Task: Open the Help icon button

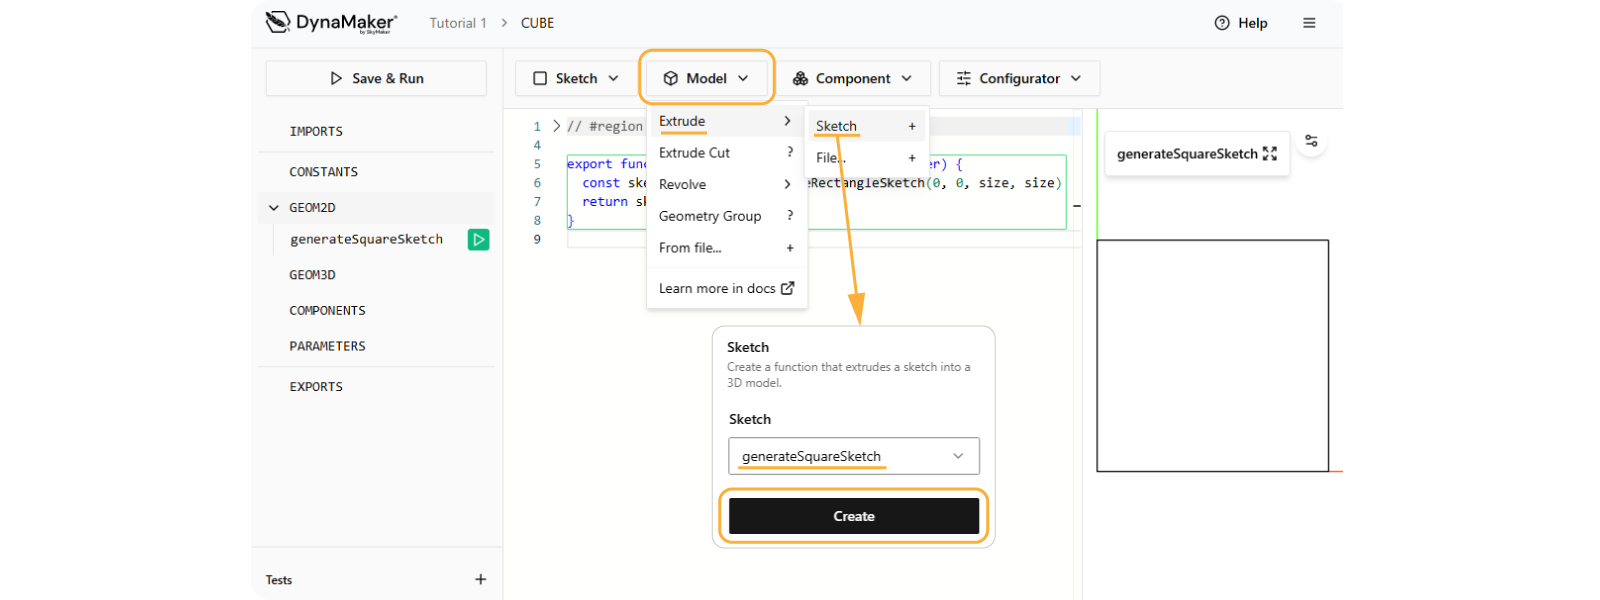Action: [x=1222, y=23]
